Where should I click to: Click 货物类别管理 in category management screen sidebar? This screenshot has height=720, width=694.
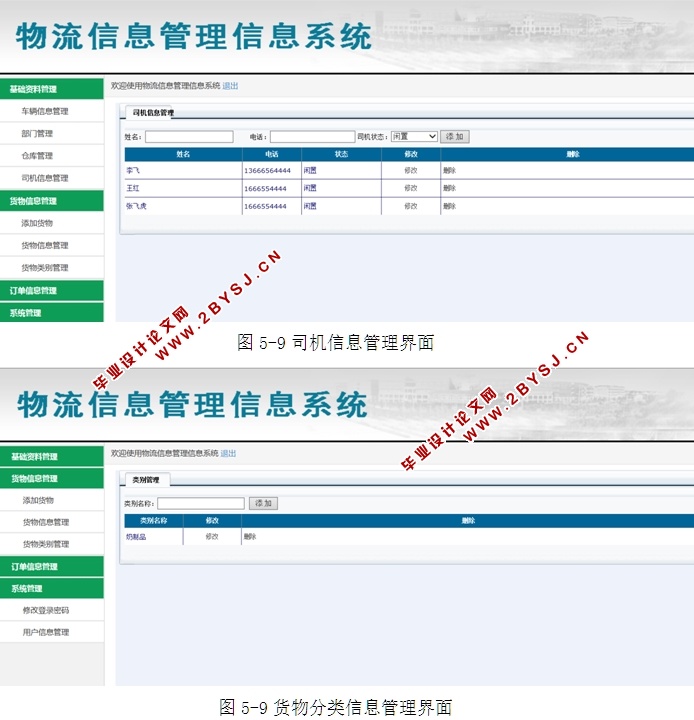(45, 544)
